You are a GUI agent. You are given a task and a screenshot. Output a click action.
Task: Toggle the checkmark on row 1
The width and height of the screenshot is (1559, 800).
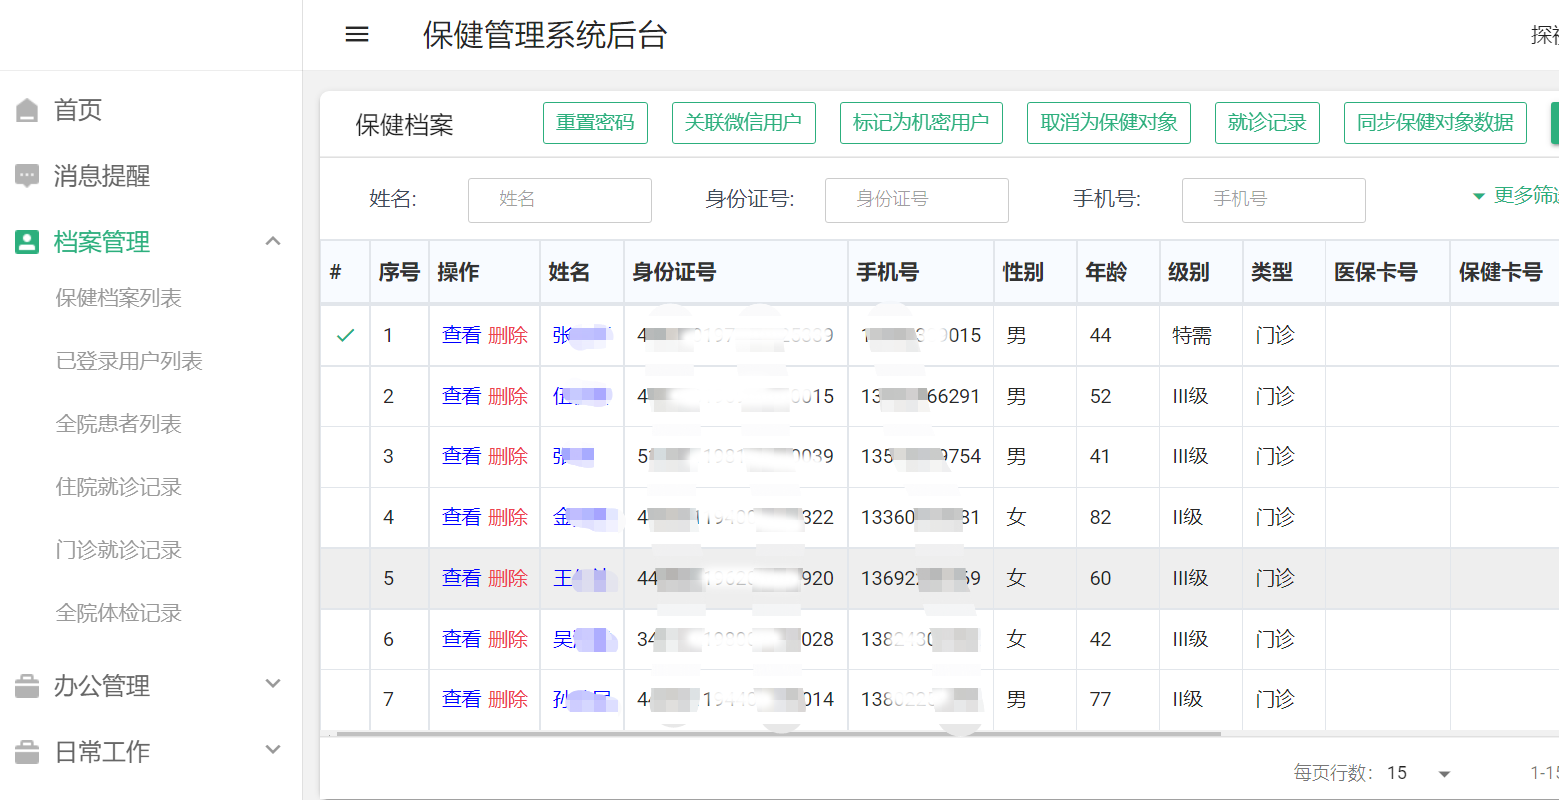(345, 336)
